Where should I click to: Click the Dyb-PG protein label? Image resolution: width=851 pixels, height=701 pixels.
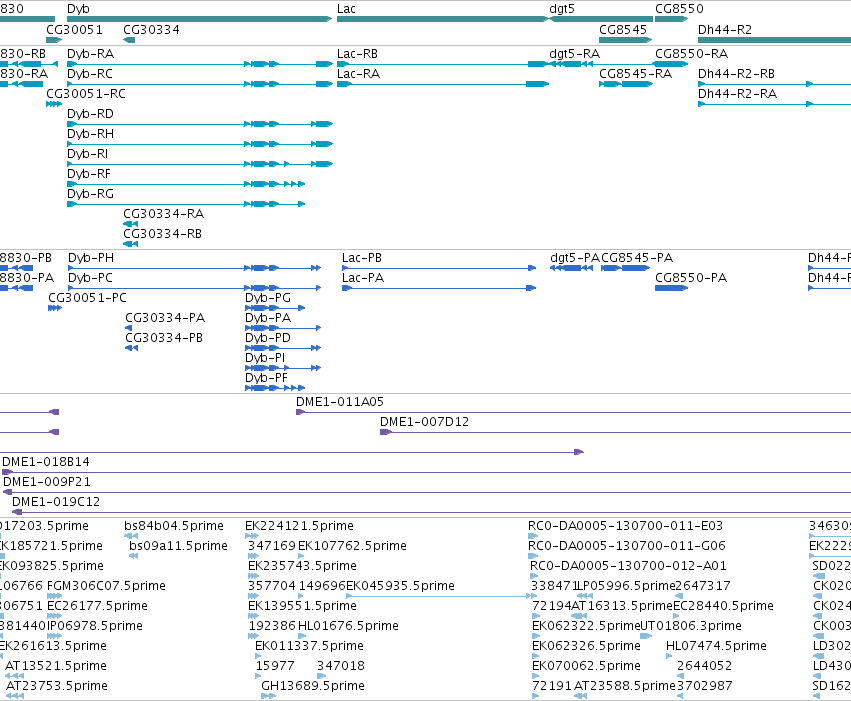pos(268,298)
